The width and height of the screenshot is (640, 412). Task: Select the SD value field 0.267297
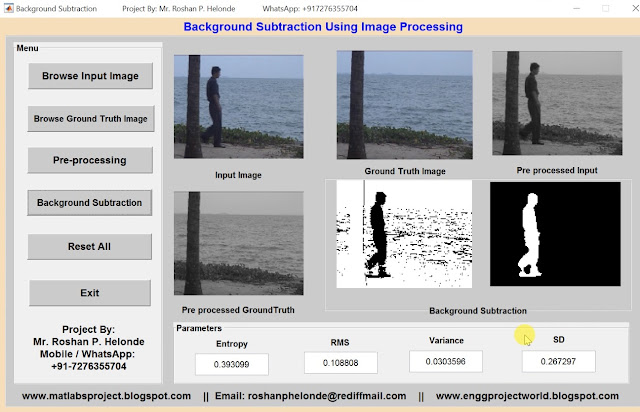click(x=558, y=361)
